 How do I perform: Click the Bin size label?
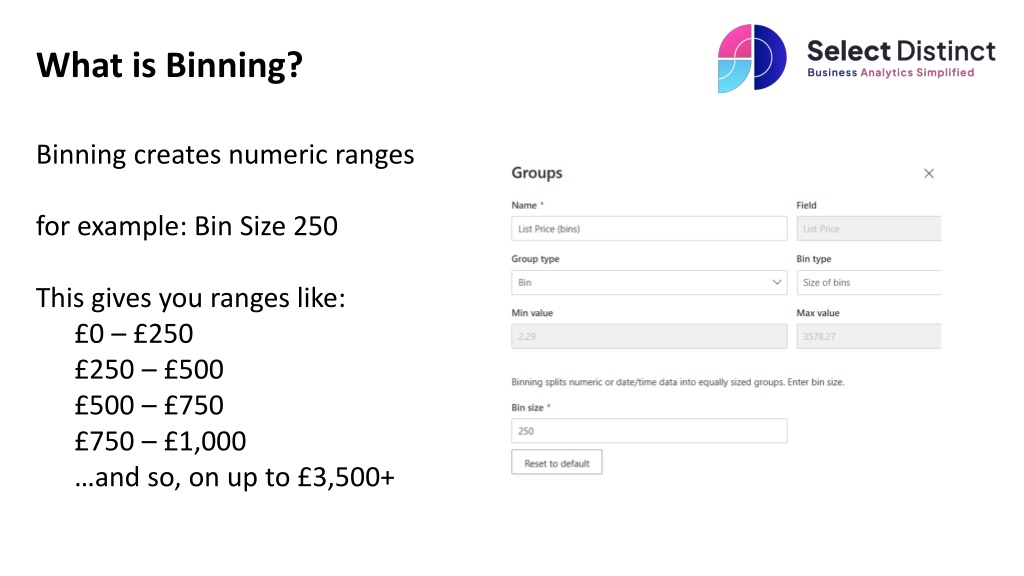pyautogui.click(x=528, y=408)
